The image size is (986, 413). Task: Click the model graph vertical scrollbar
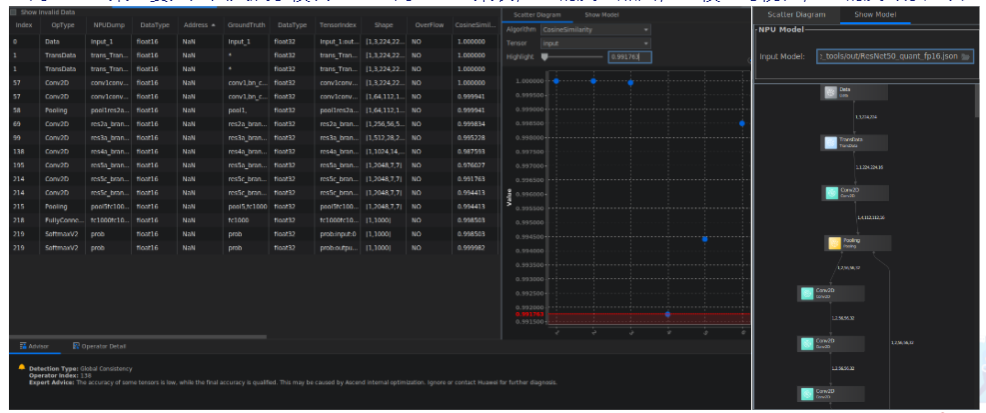click(977, 101)
